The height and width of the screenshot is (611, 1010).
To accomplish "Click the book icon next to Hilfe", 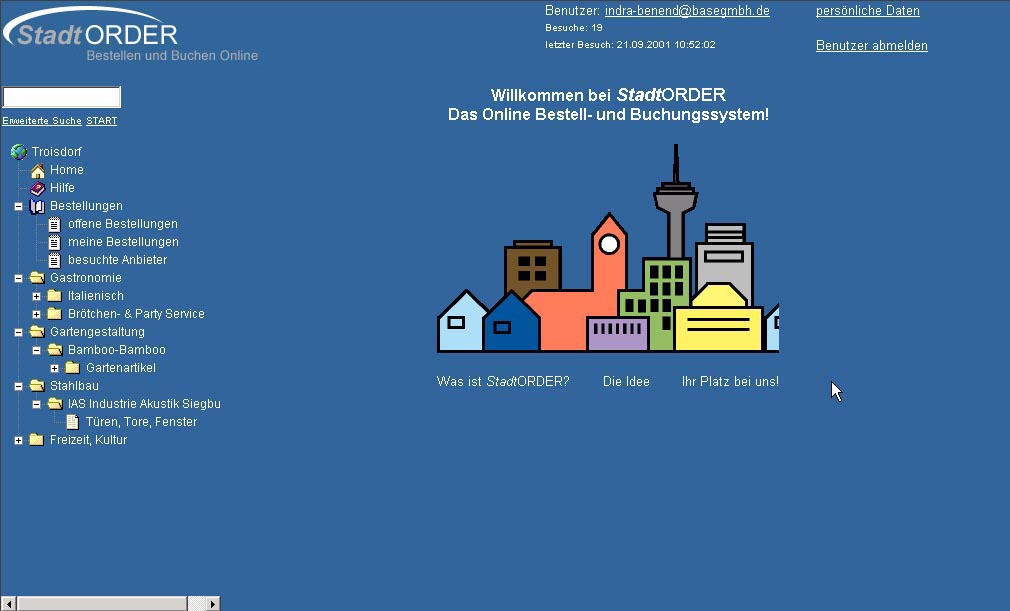I will (x=38, y=188).
